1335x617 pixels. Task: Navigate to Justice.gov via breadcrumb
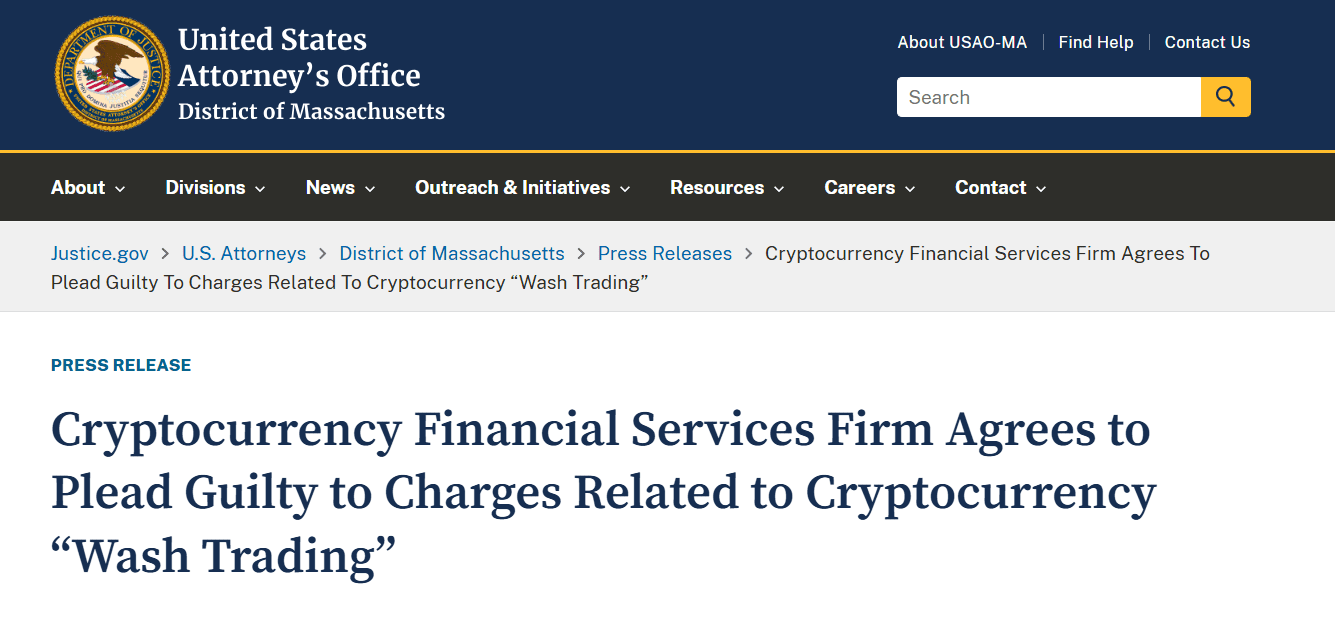99,253
